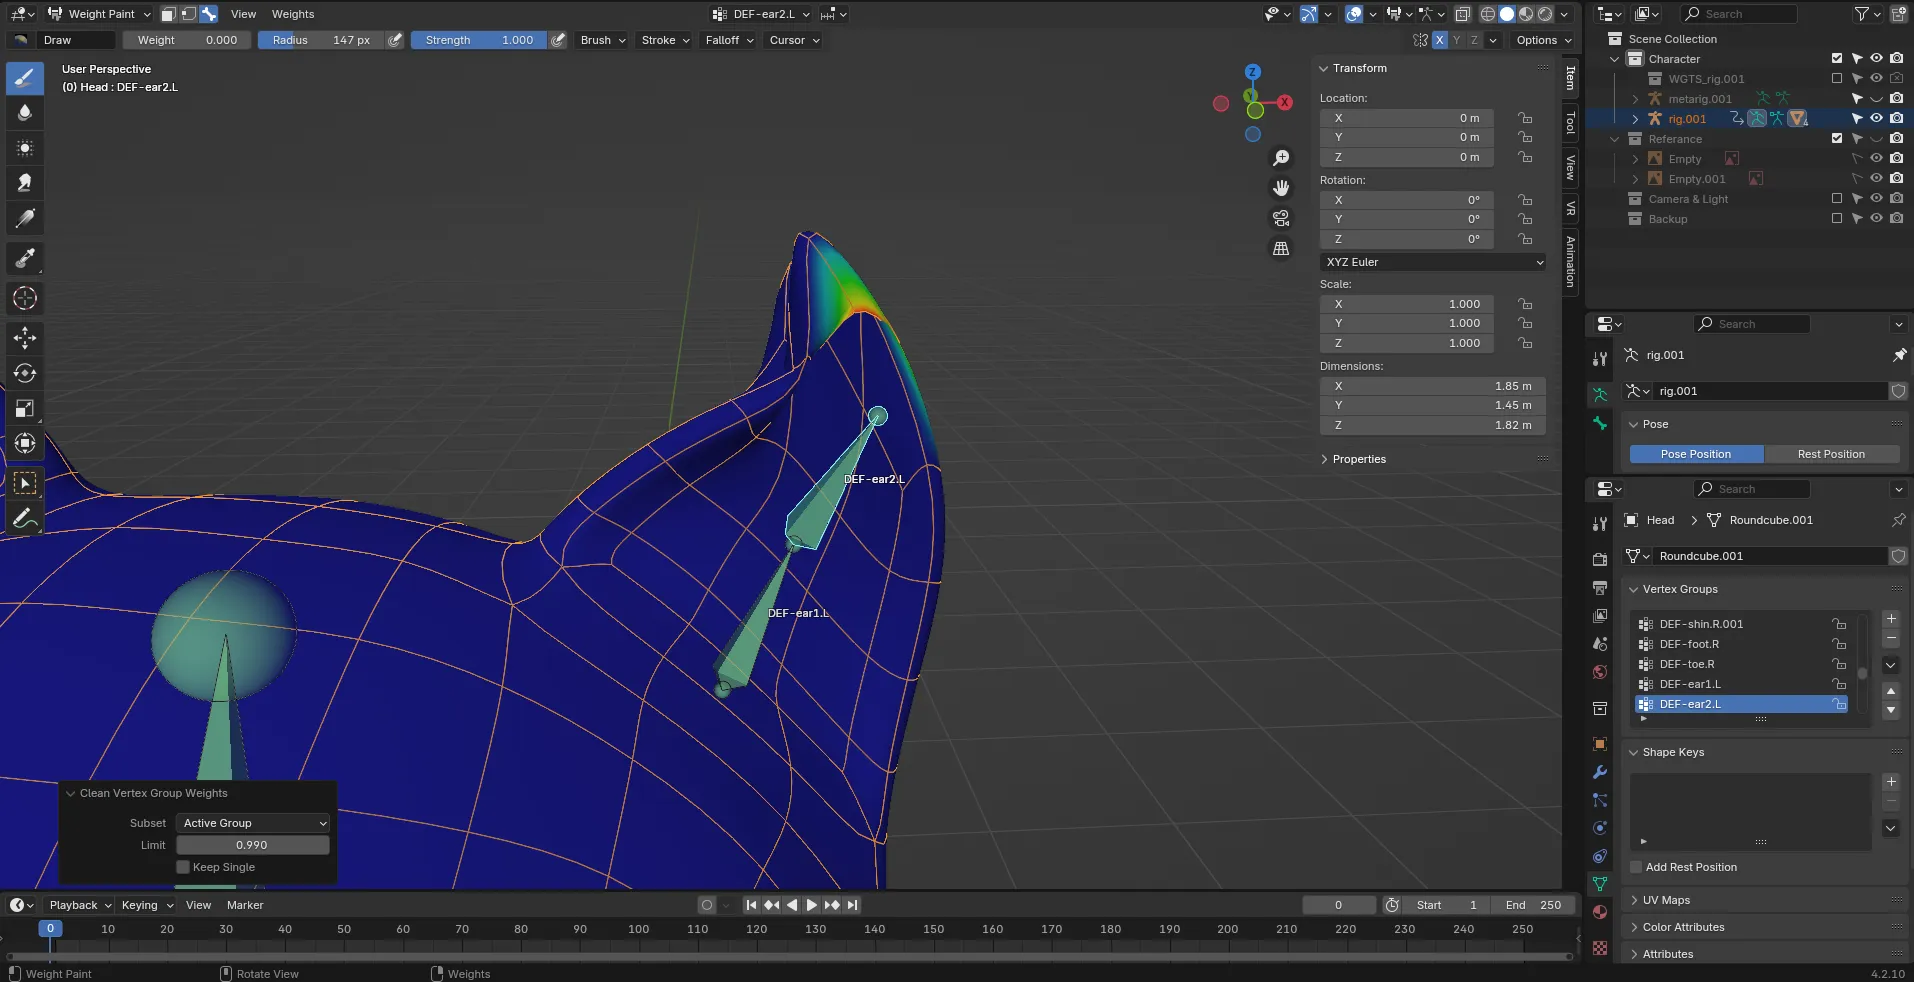Select the Smear weight paint tool
1914x982 pixels.
click(25, 183)
